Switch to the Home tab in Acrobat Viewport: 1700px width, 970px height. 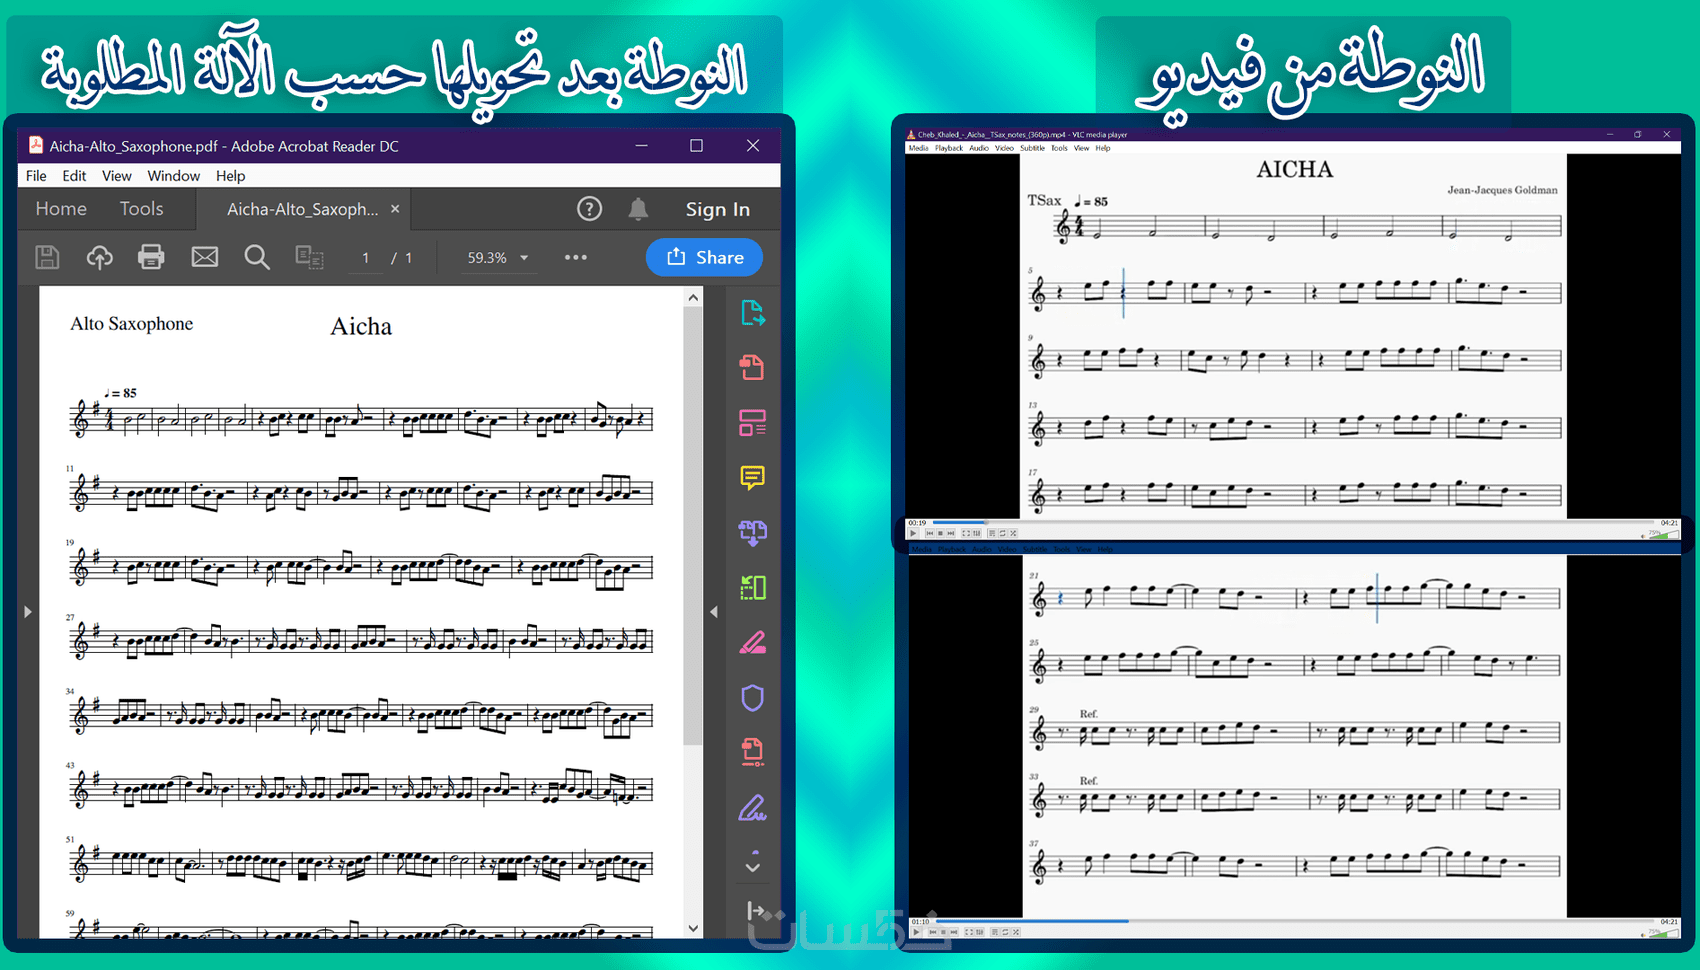(61, 209)
